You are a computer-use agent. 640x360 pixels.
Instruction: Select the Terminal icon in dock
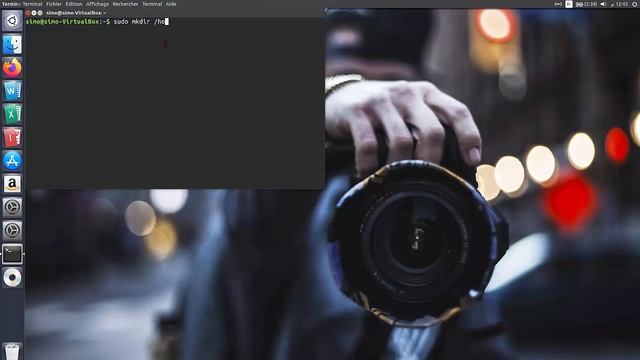(x=12, y=254)
